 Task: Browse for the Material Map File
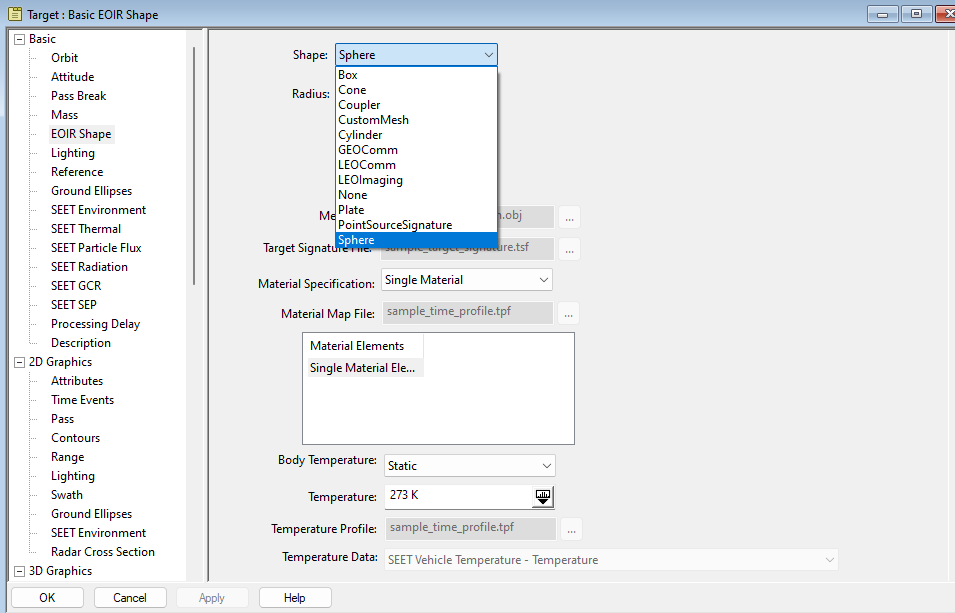click(x=568, y=312)
